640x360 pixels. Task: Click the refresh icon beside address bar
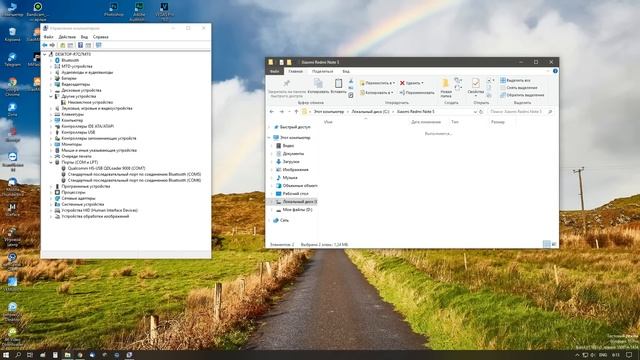[481, 111]
